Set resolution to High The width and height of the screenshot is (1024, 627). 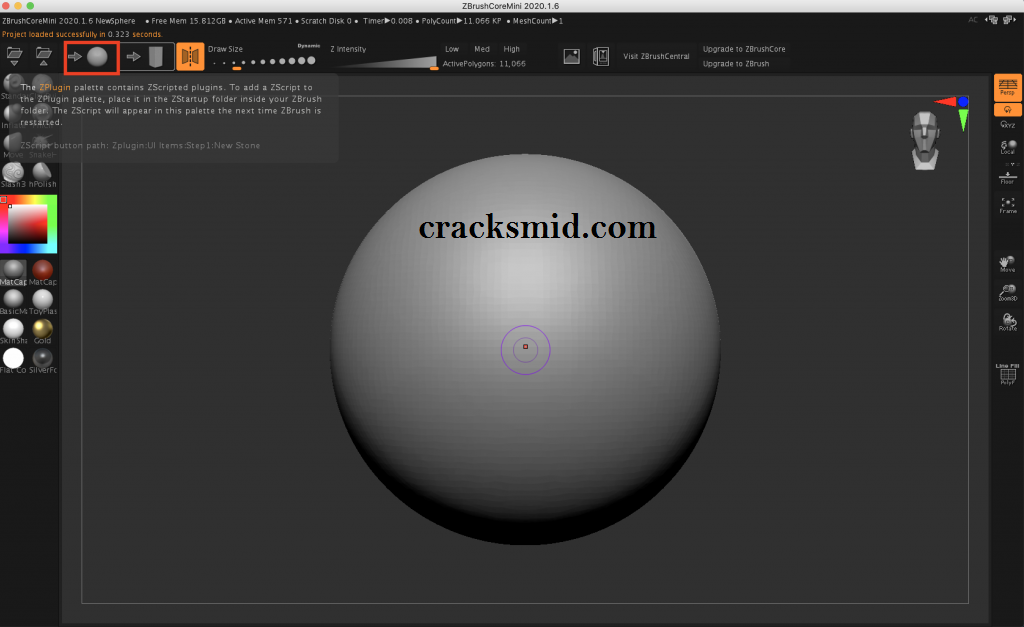[x=511, y=49]
